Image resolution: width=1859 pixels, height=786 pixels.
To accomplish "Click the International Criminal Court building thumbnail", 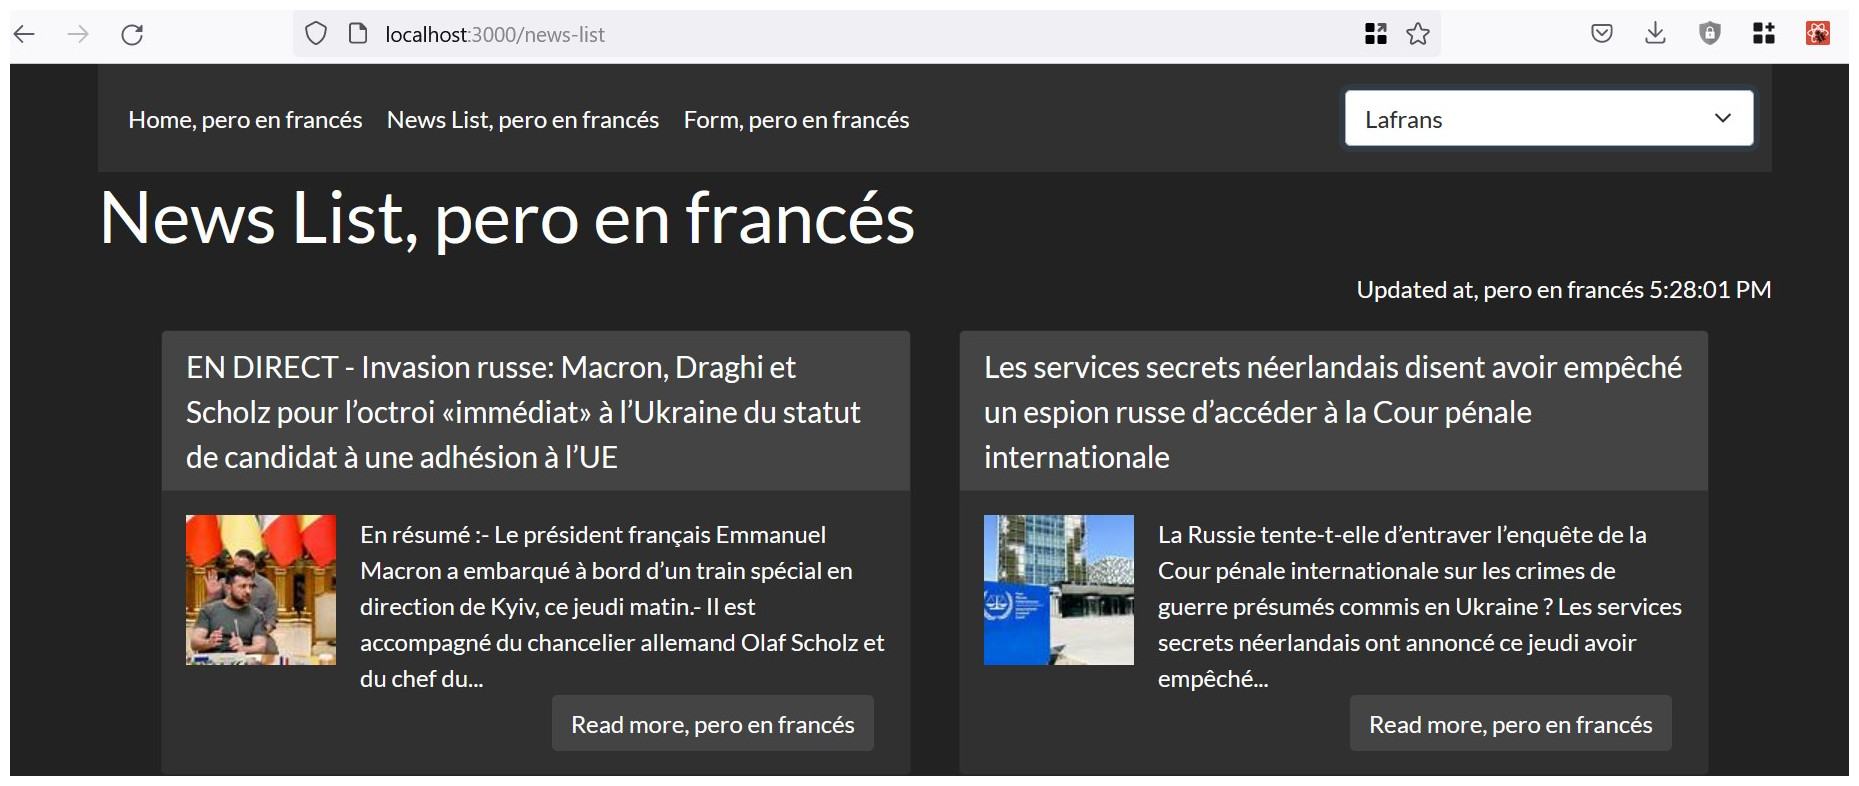I will 1059,590.
